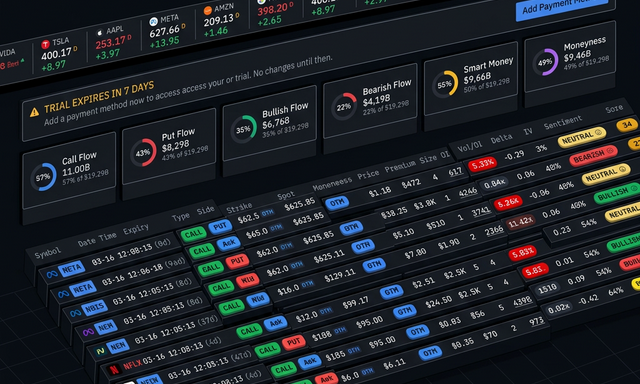The image size is (640, 384).
Task: Click the CALL badge beside $62.5 strike
Action: point(193,234)
